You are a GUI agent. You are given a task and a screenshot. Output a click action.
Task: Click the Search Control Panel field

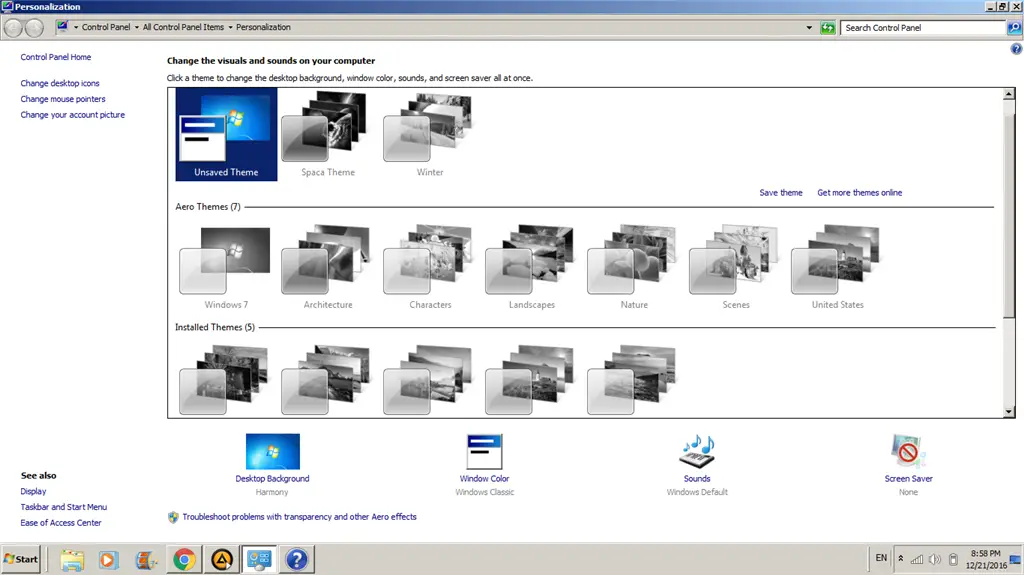[923, 27]
